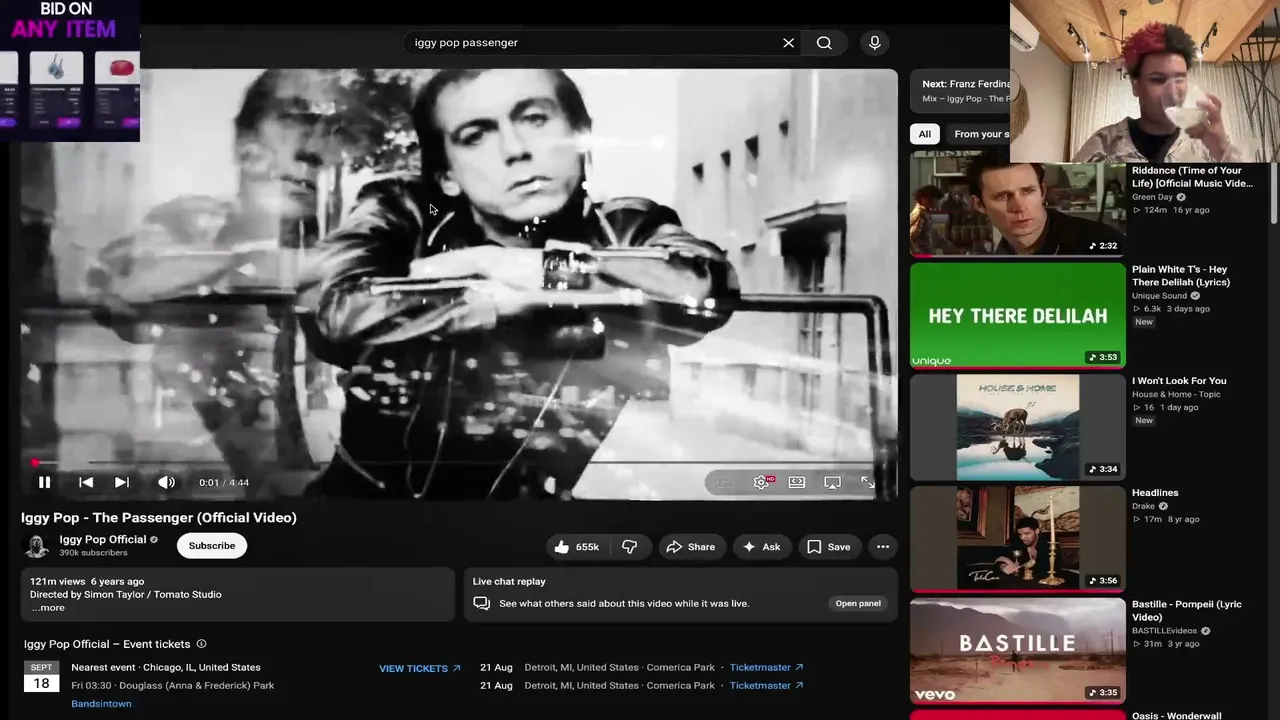Select the 'From your search' filter chip

(980, 134)
